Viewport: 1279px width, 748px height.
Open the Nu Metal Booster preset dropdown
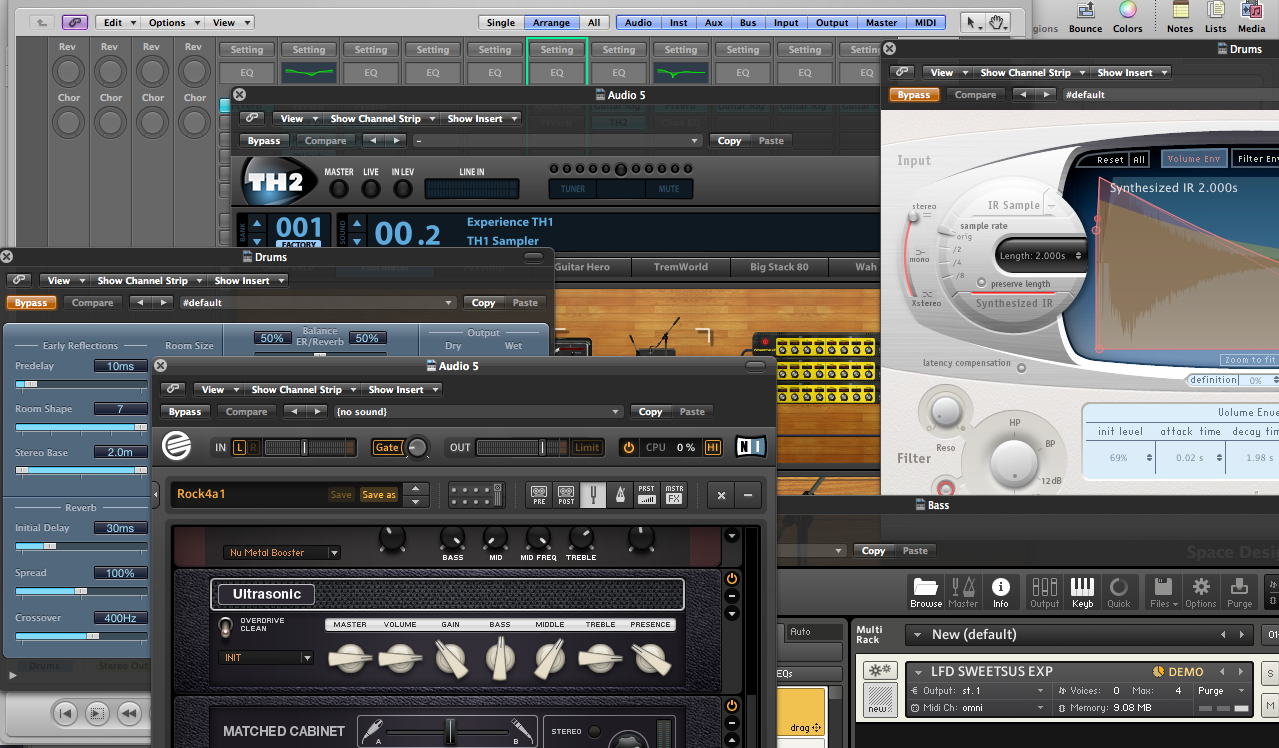pos(282,552)
